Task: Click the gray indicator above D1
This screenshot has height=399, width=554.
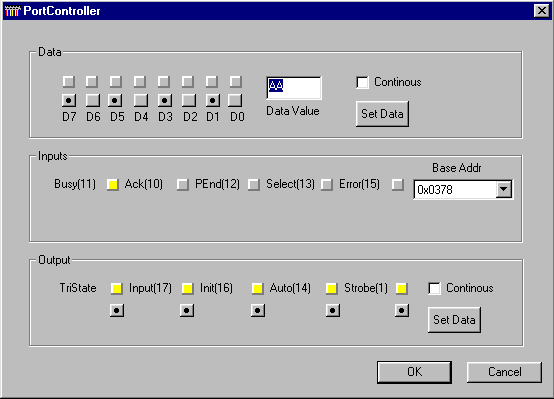Action: (x=212, y=82)
